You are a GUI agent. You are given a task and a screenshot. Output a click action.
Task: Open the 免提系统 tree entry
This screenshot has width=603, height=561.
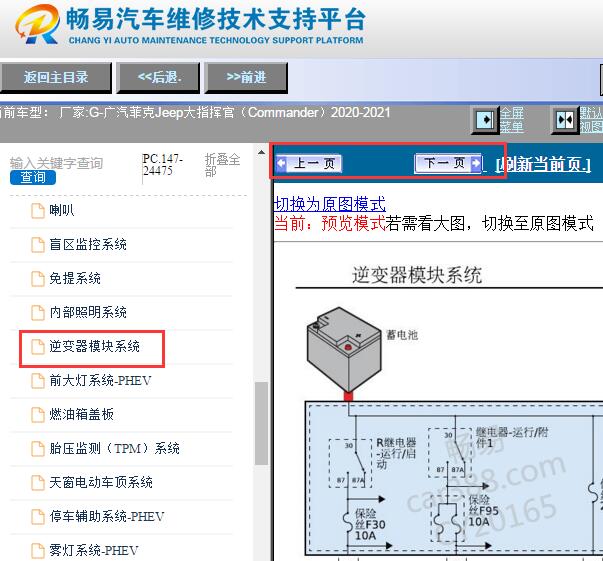[x=75, y=278]
